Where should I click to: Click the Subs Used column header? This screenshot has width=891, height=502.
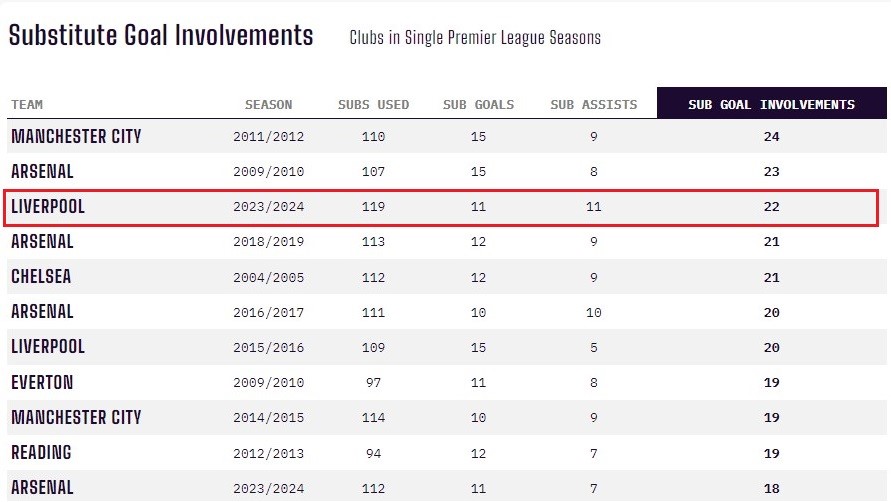pos(373,105)
